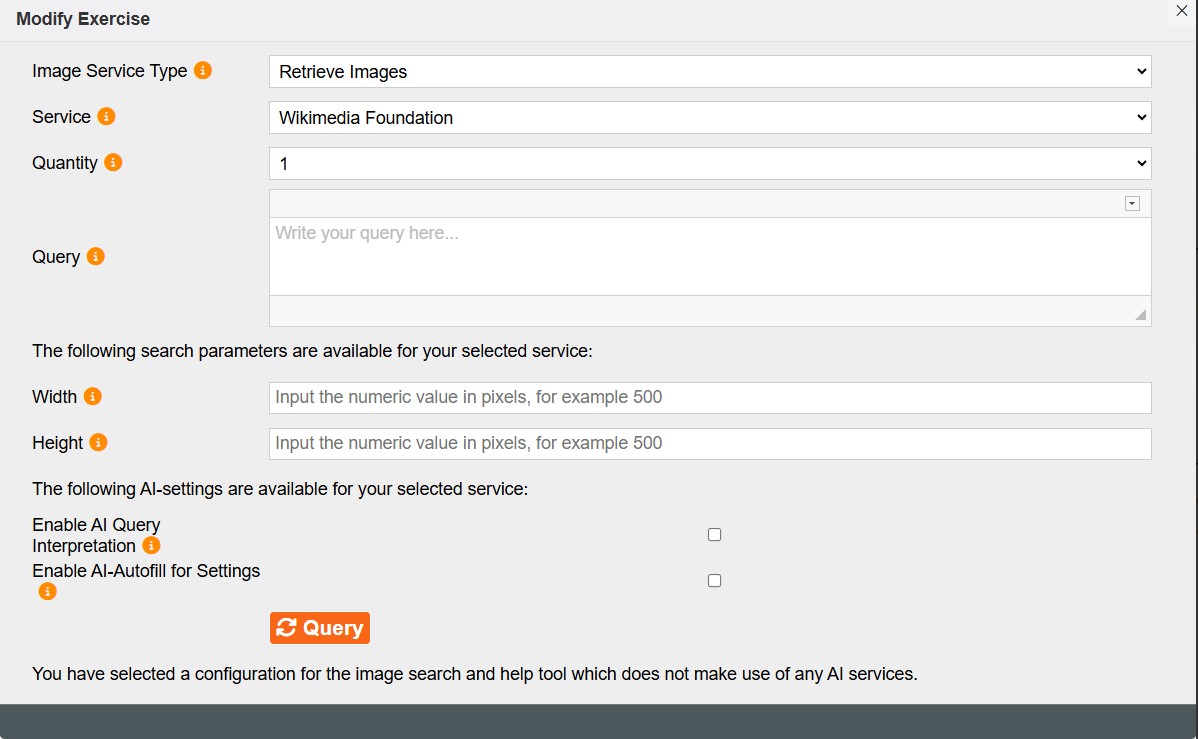The height and width of the screenshot is (739, 1198).
Task: Click the info icon next to Quantity
Action: coord(113,162)
